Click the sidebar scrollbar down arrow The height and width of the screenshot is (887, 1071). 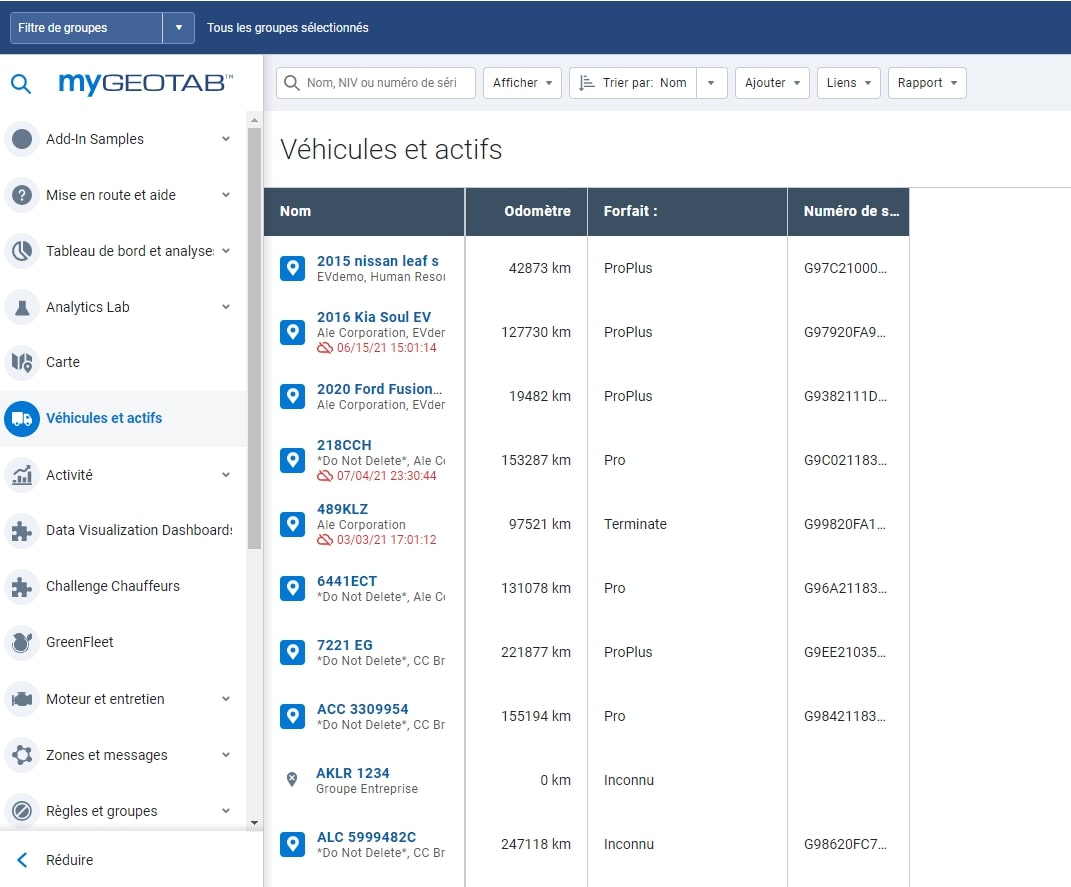[x=254, y=822]
